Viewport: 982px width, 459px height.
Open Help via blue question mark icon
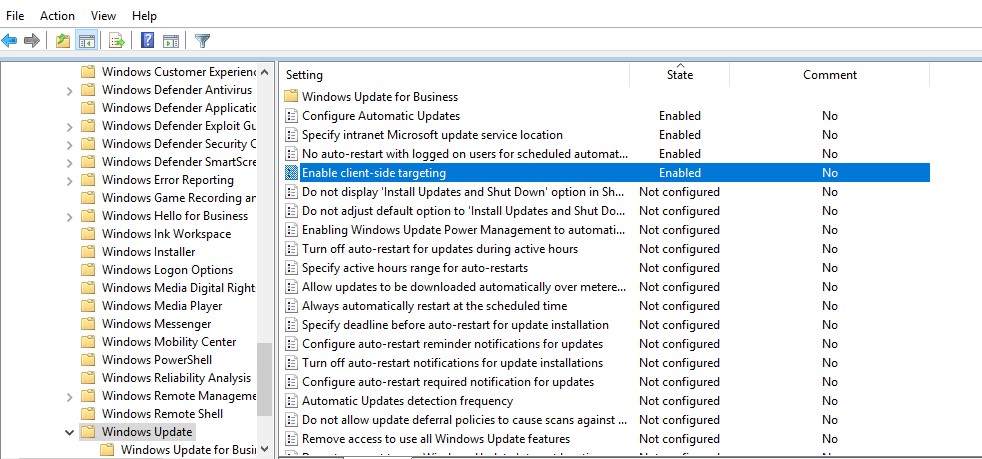coord(147,41)
